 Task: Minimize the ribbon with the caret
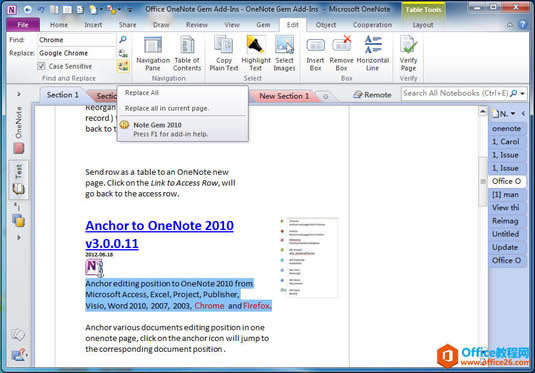tap(510, 25)
